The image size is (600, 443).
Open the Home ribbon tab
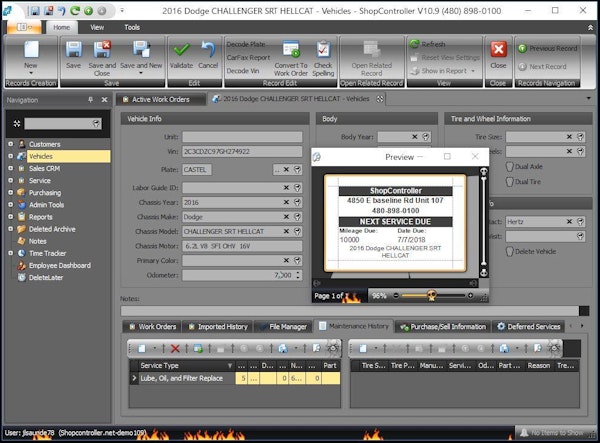(62, 28)
